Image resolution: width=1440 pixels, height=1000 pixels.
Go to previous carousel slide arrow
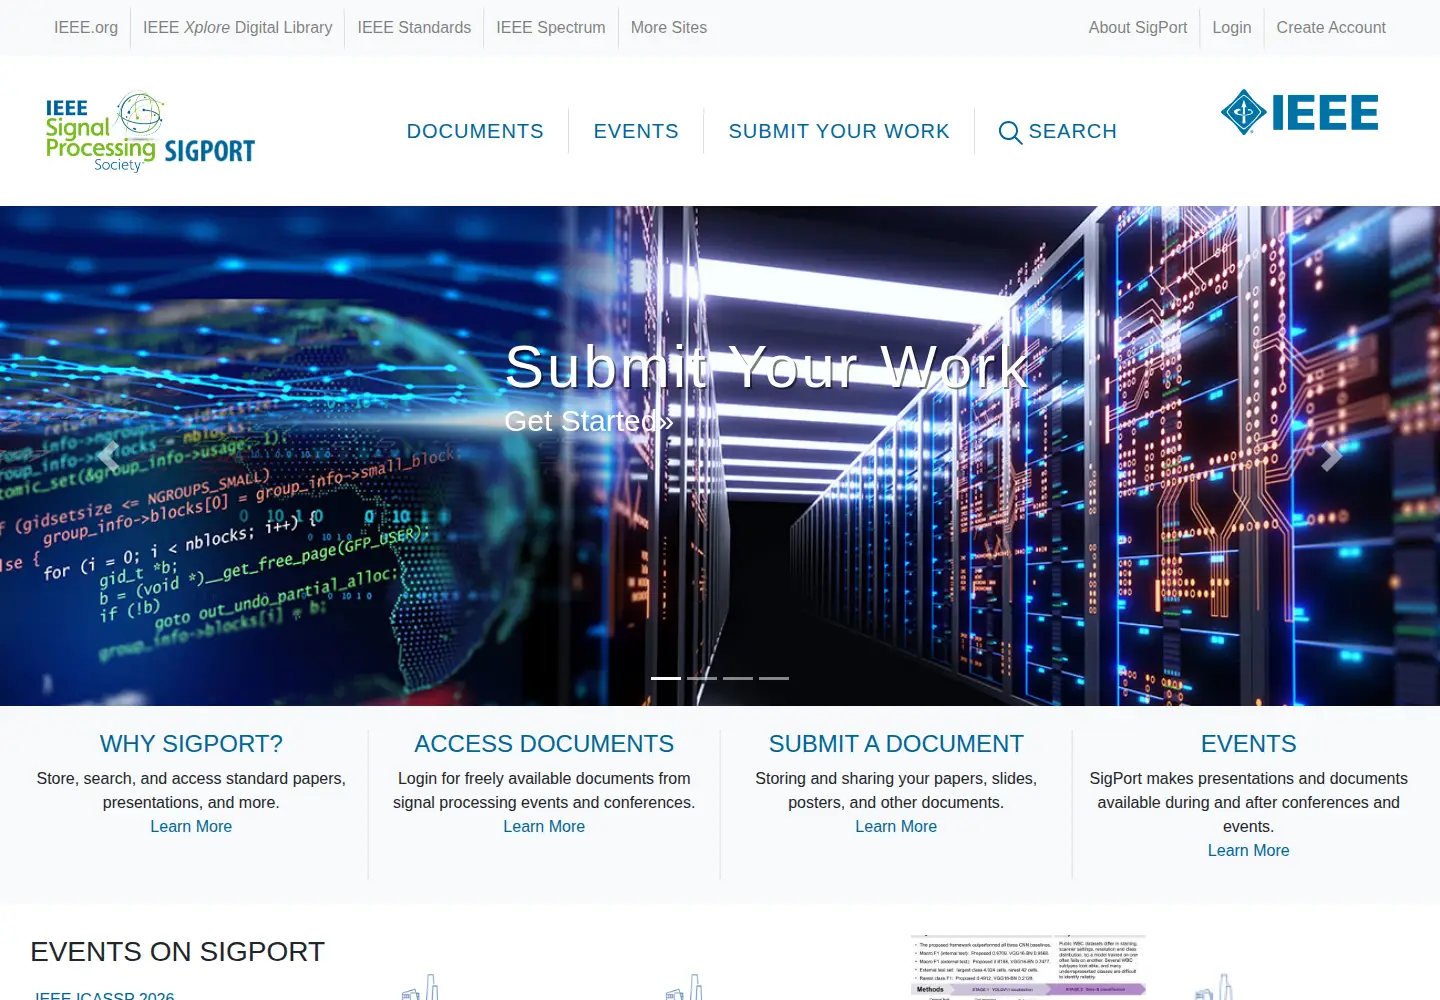click(x=108, y=456)
